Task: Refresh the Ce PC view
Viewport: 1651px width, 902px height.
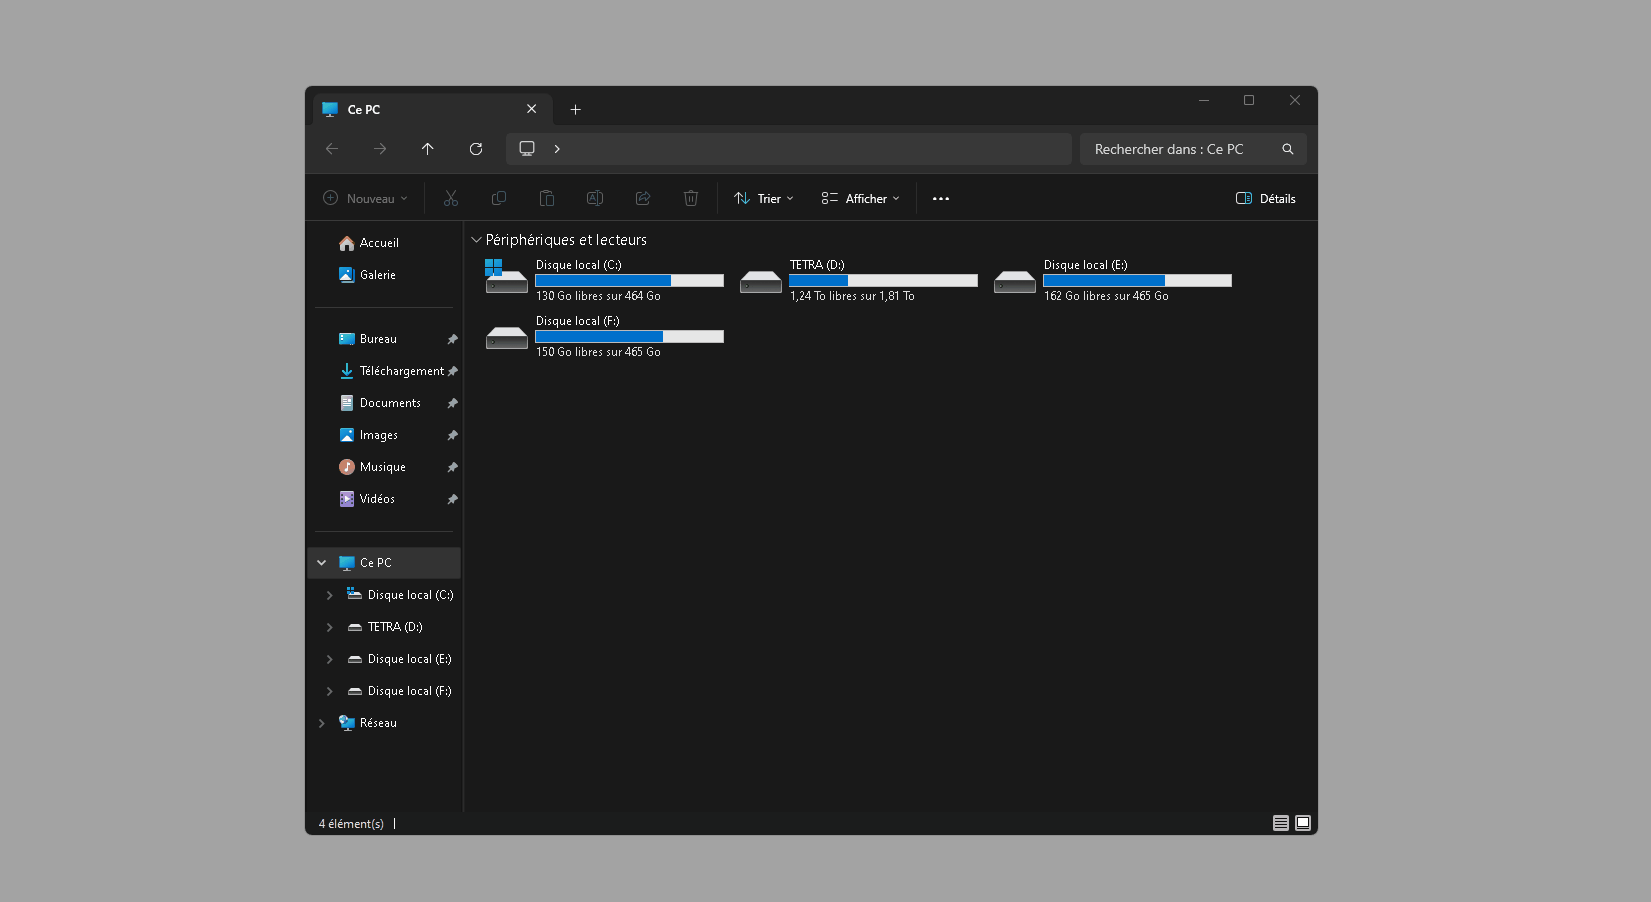Action: point(476,149)
